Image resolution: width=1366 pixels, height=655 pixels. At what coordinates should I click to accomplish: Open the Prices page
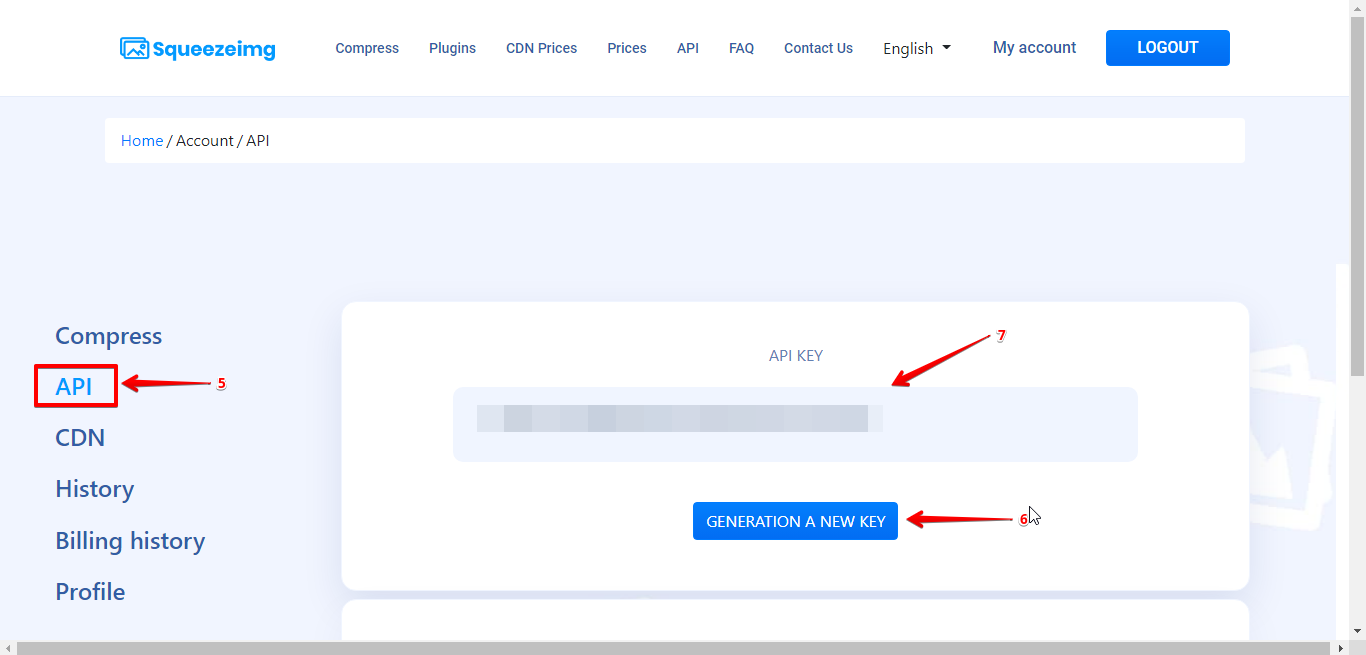click(627, 48)
